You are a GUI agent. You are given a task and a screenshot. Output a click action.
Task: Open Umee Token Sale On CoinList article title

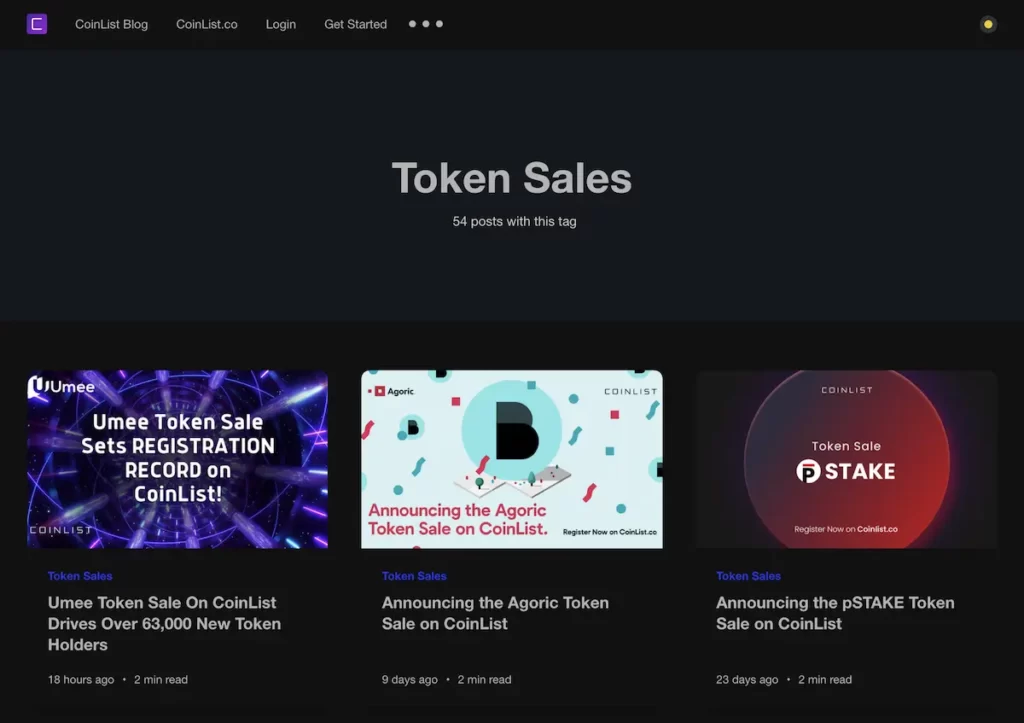pos(165,624)
